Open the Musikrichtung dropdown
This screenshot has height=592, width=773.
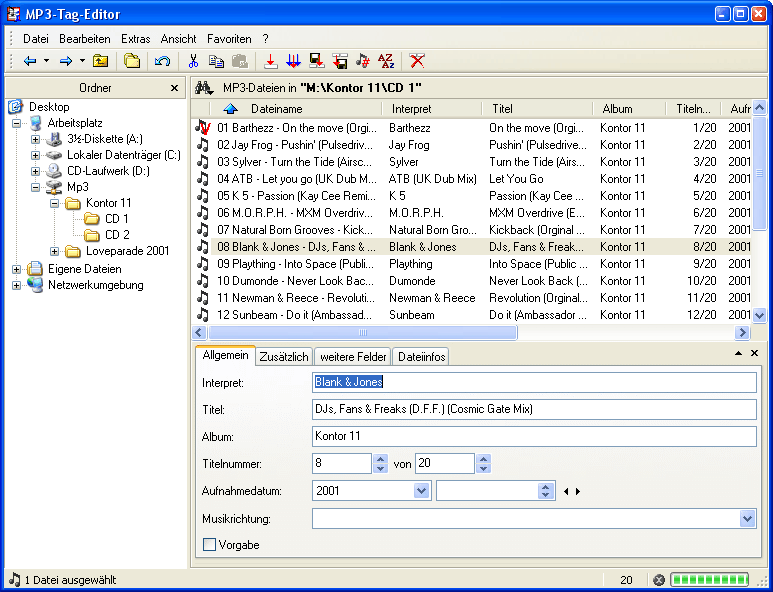[747, 518]
